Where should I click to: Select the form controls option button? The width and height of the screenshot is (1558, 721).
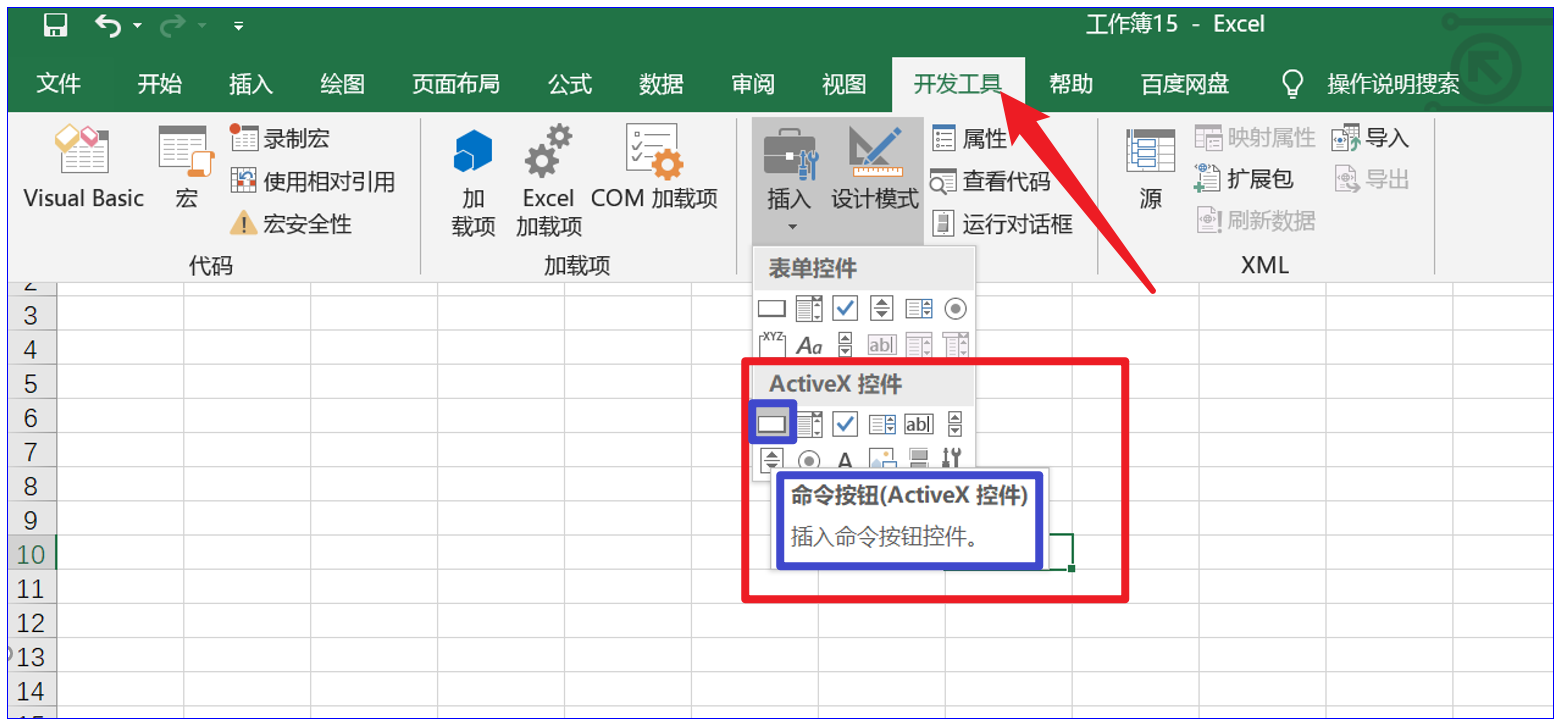tap(955, 308)
